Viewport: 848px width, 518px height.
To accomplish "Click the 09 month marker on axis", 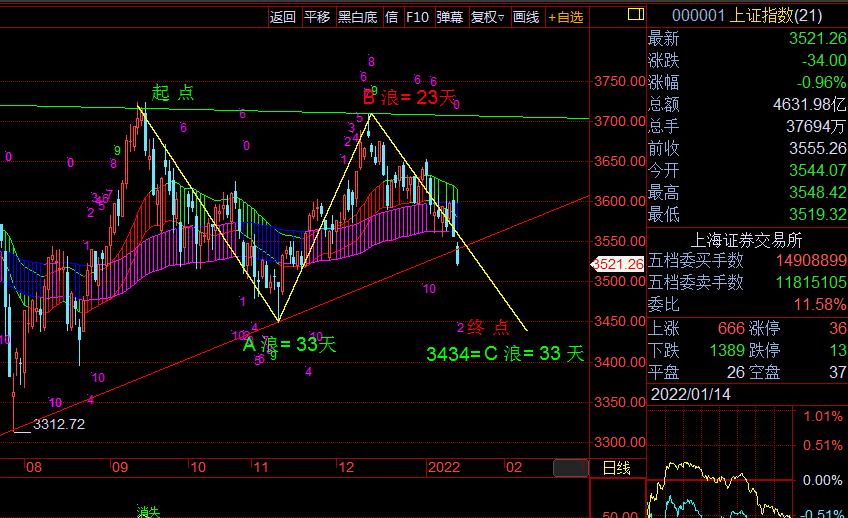I will click(120, 467).
